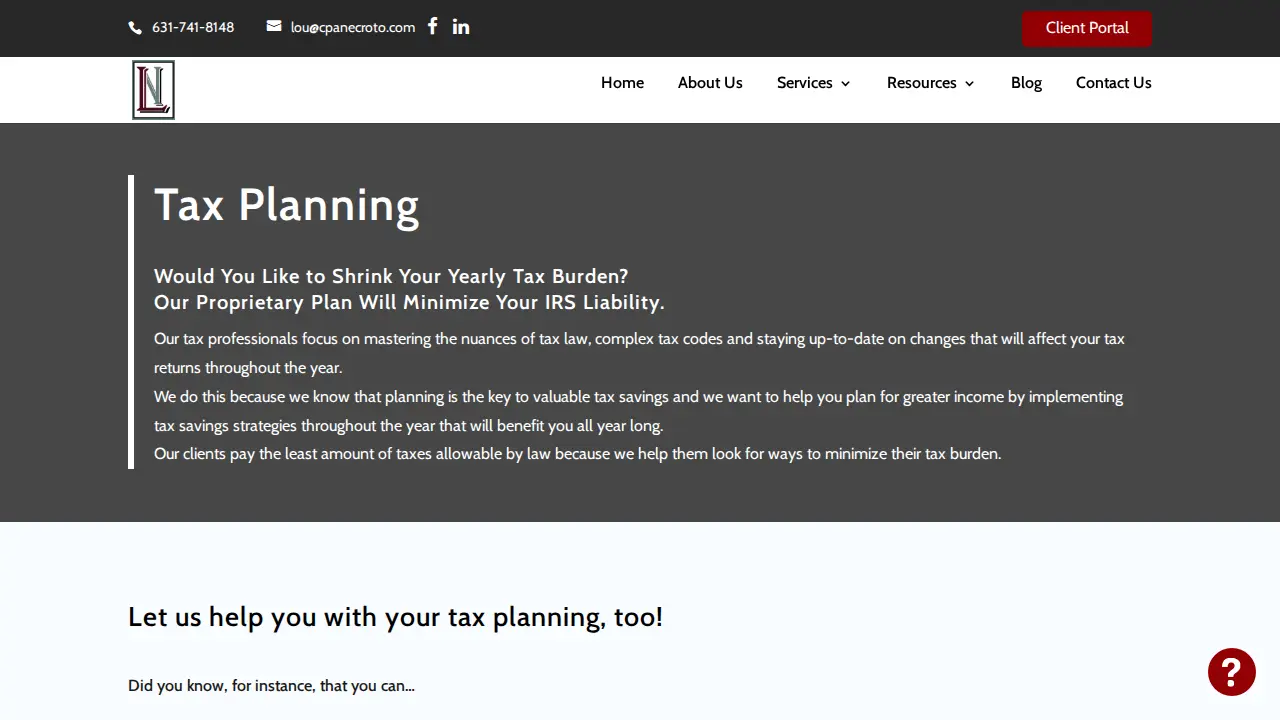Open the Blog menu item
The image size is (1280, 720).
pos(1026,83)
